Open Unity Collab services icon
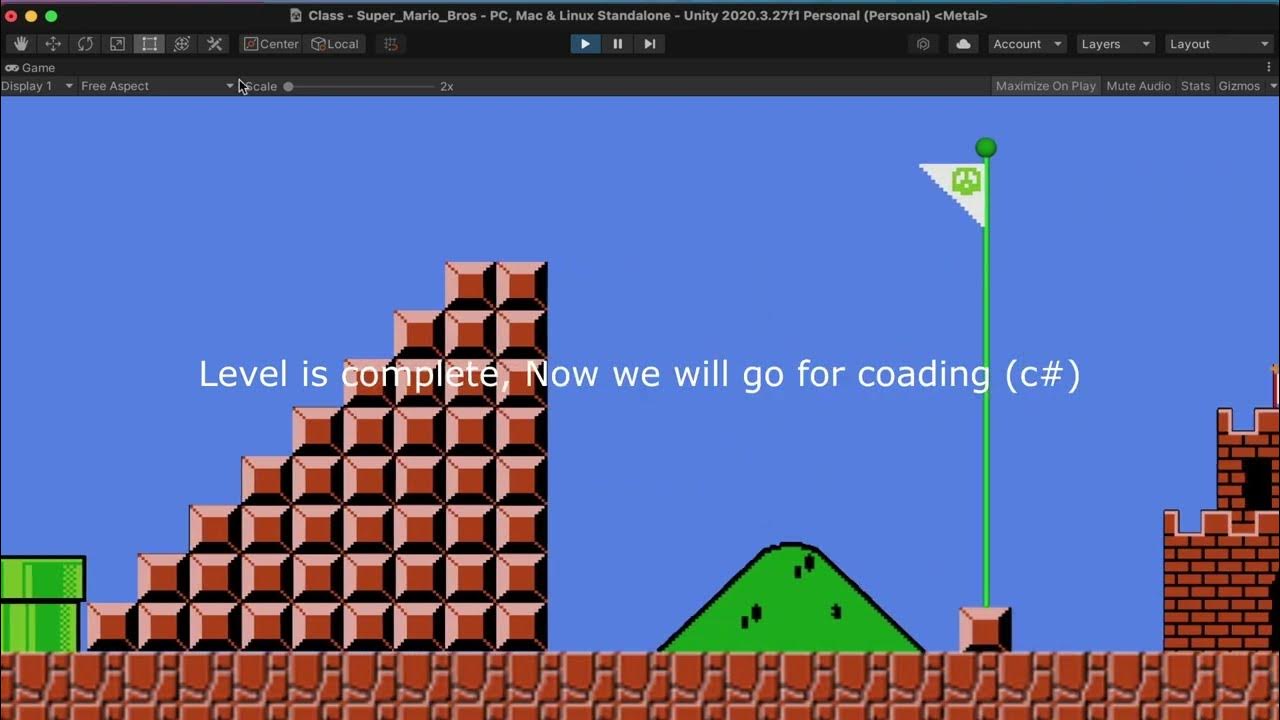1280x720 pixels. click(x=923, y=44)
